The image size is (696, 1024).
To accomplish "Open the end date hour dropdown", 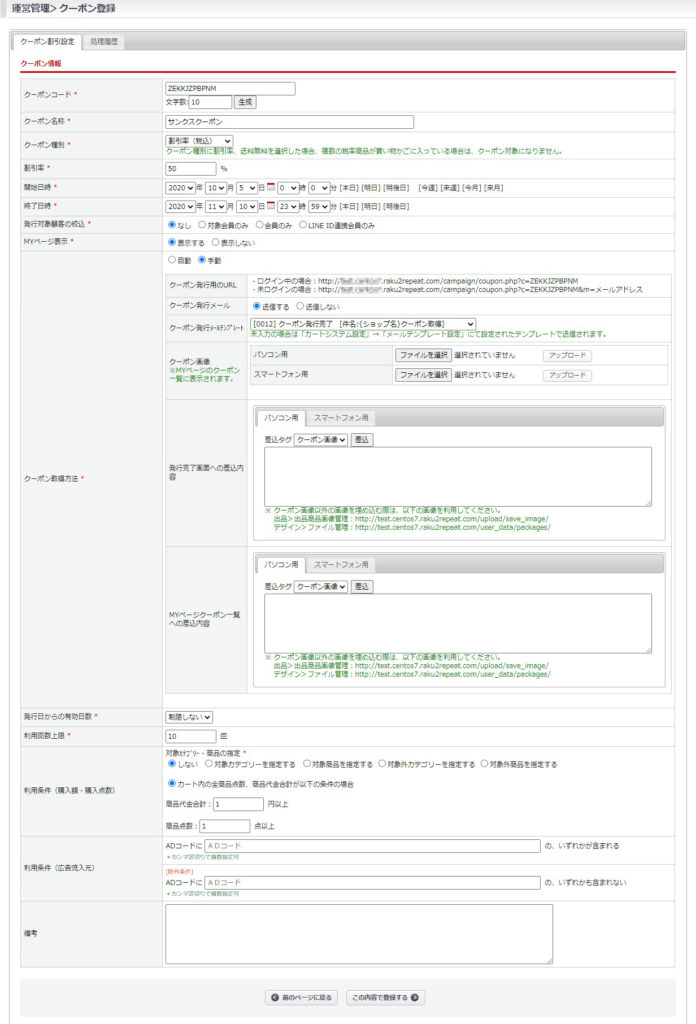I will [x=288, y=206].
